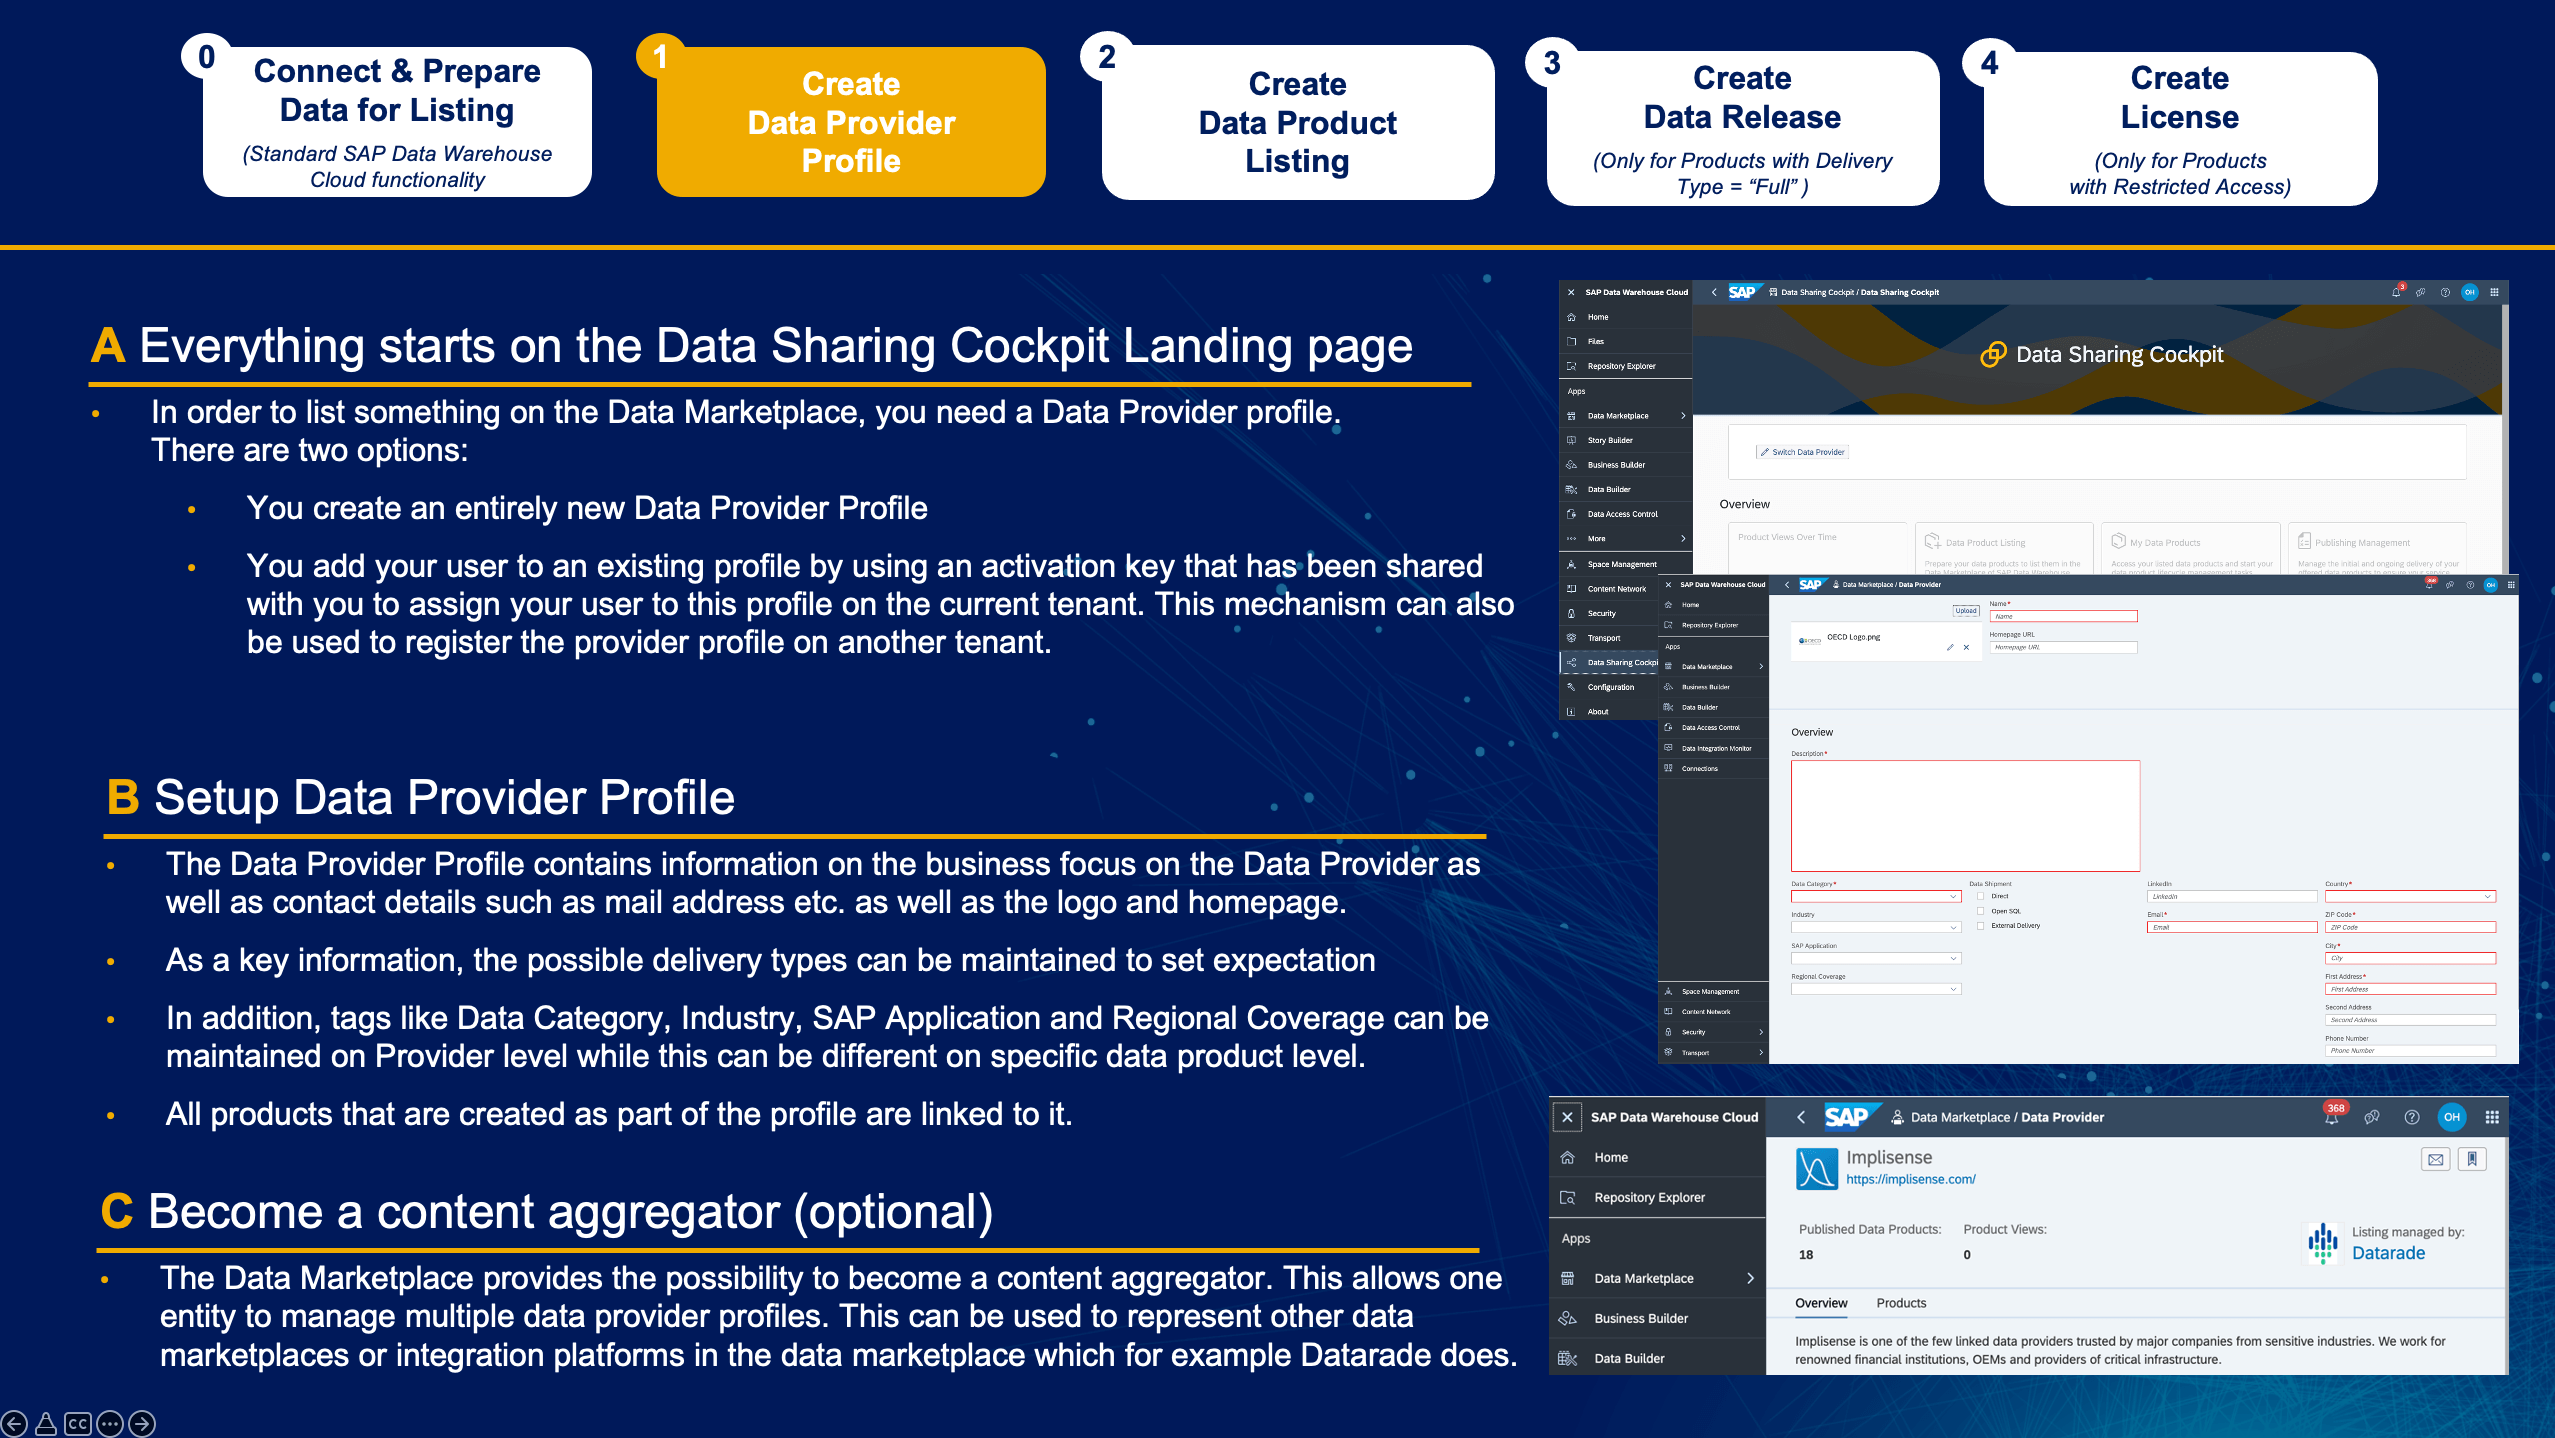Click the bookmark icon for Implisense
The width and height of the screenshot is (2555, 1438).
[x=2472, y=1159]
